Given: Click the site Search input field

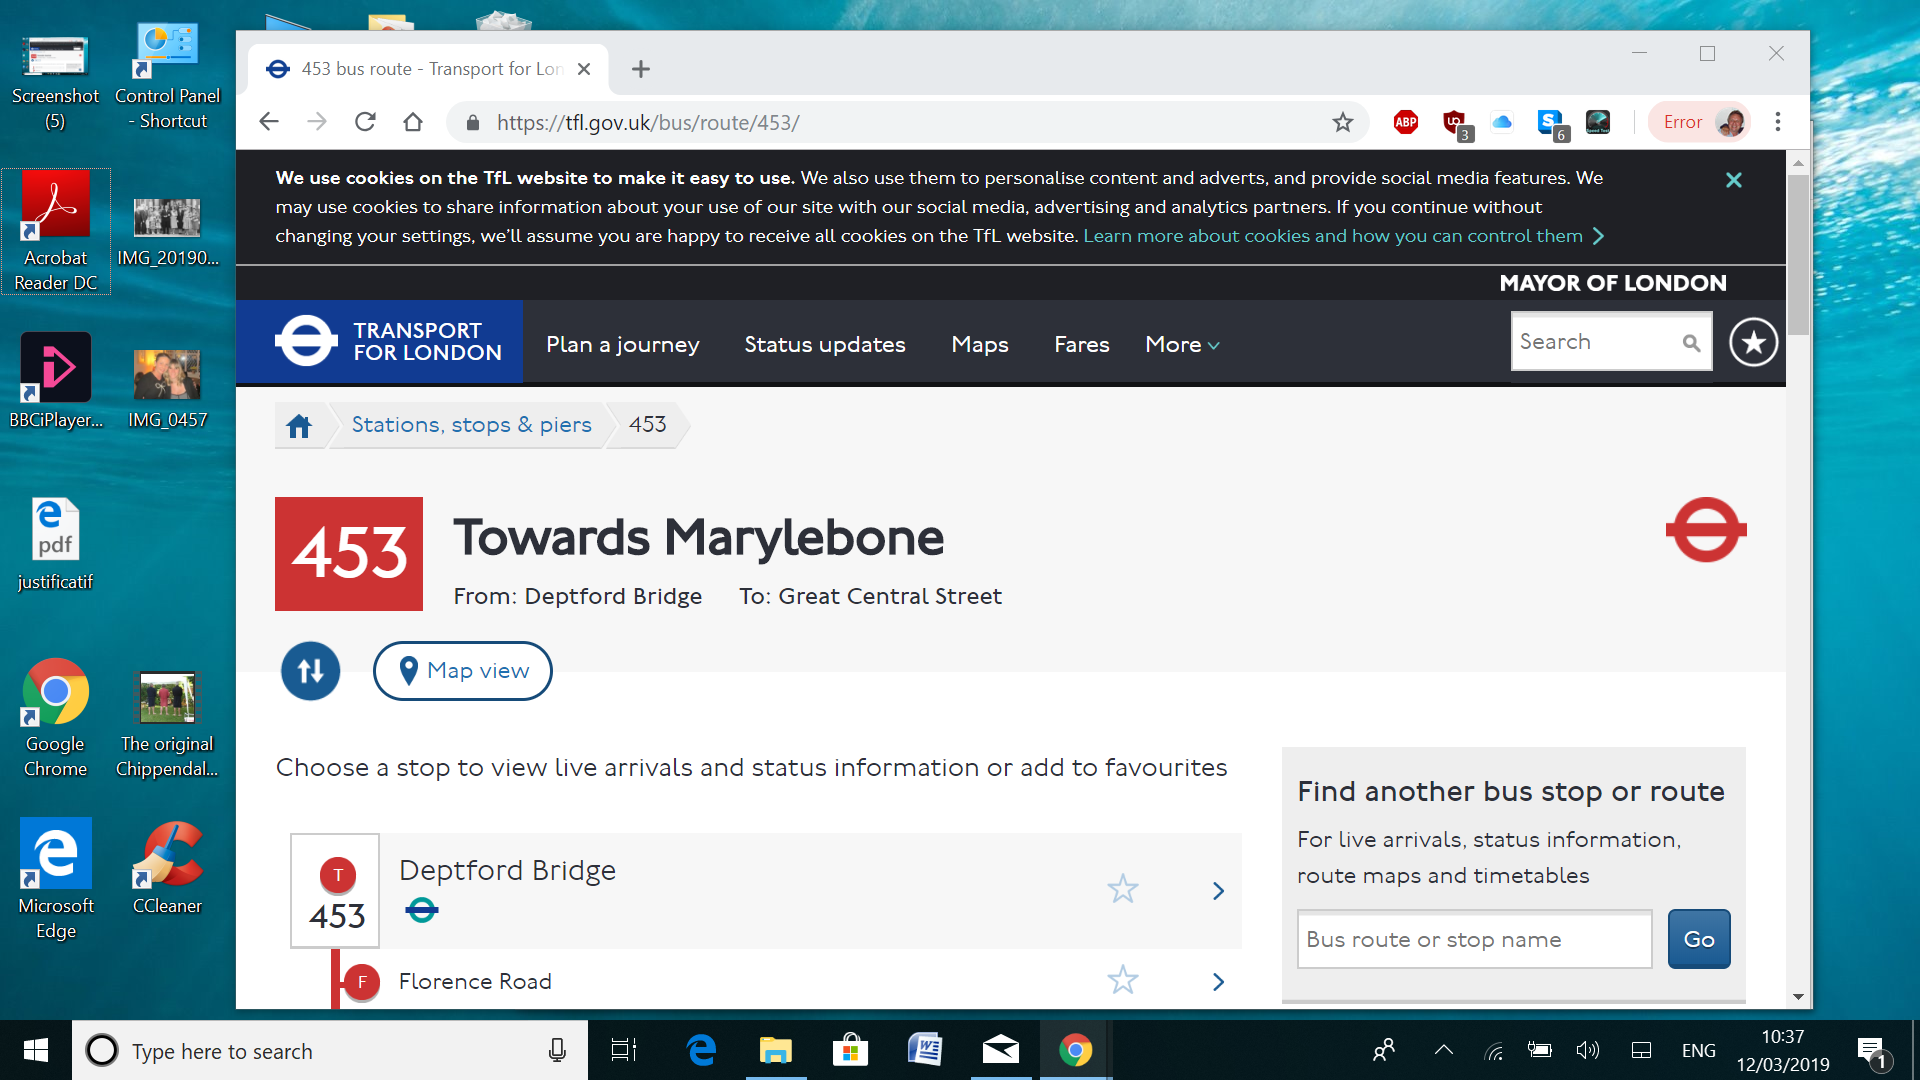Looking at the screenshot, I should pyautogui.click(x=1595, y=342).
